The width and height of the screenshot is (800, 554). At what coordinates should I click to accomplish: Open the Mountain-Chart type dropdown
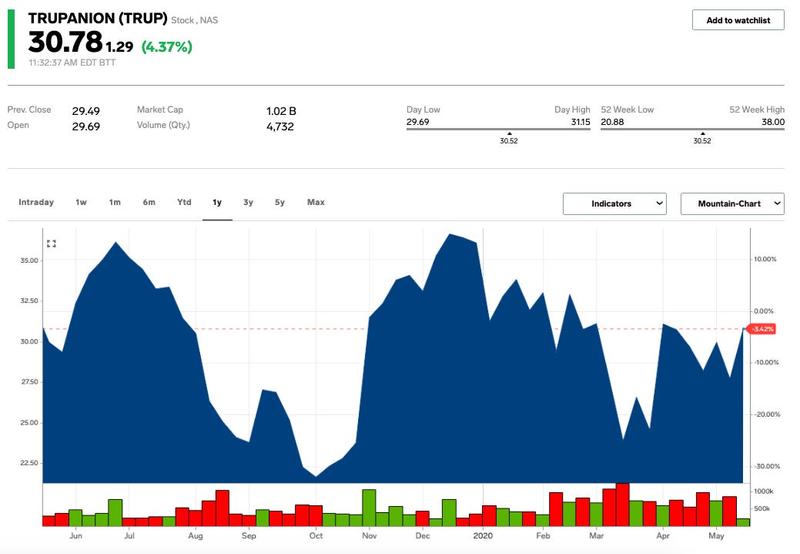pyautogui.click(x=732, y=204)
